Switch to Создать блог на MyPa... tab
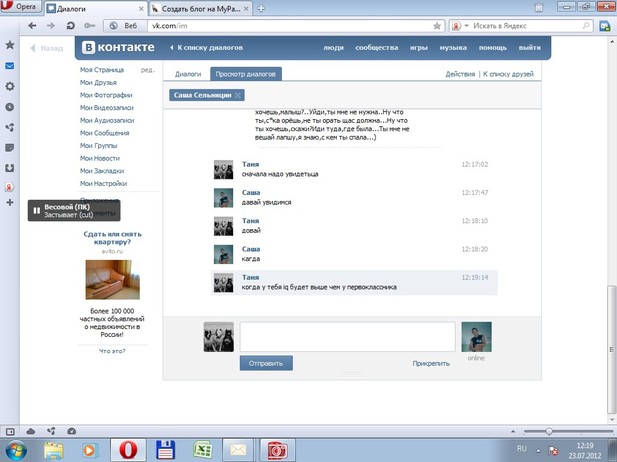The image size is (617, 462). point(201,9)
